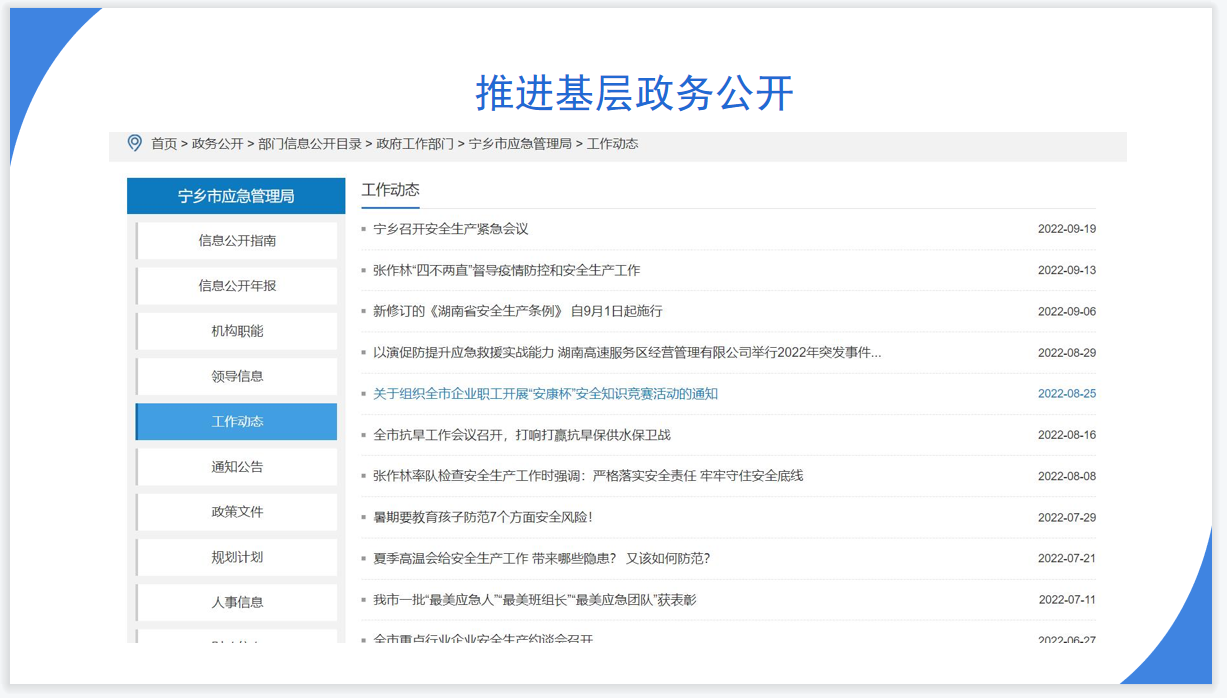Click the 工作动态 section heading tab

pos(390,190)
